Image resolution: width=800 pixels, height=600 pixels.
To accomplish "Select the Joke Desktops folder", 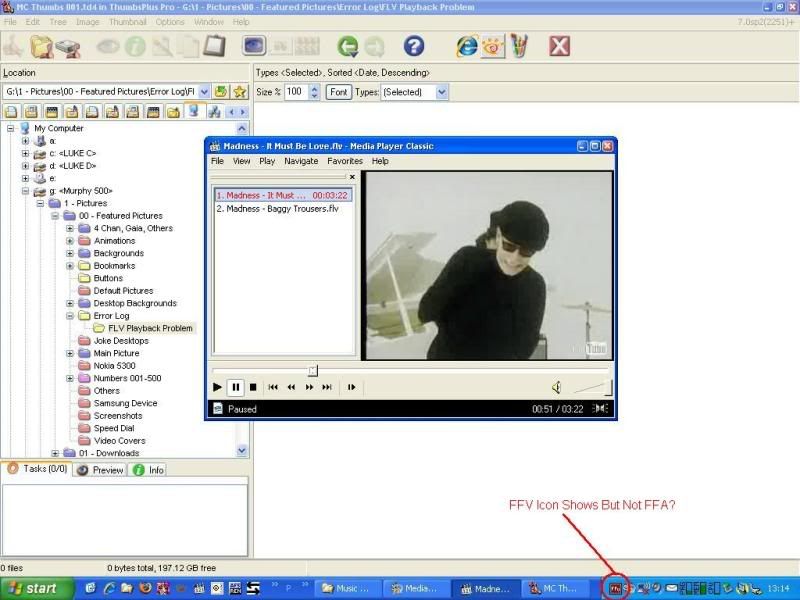I will tap(121, 341).
